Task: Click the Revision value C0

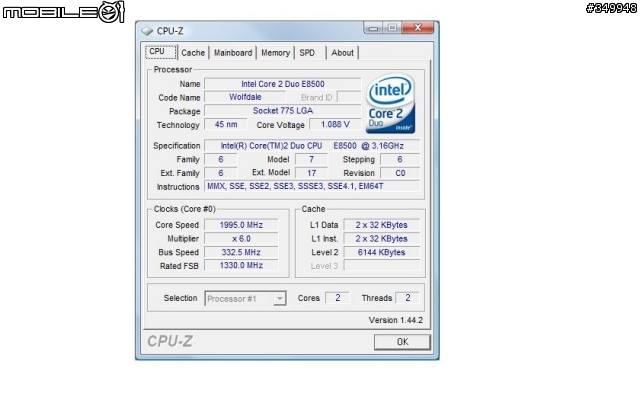Action: pos(400,173)
